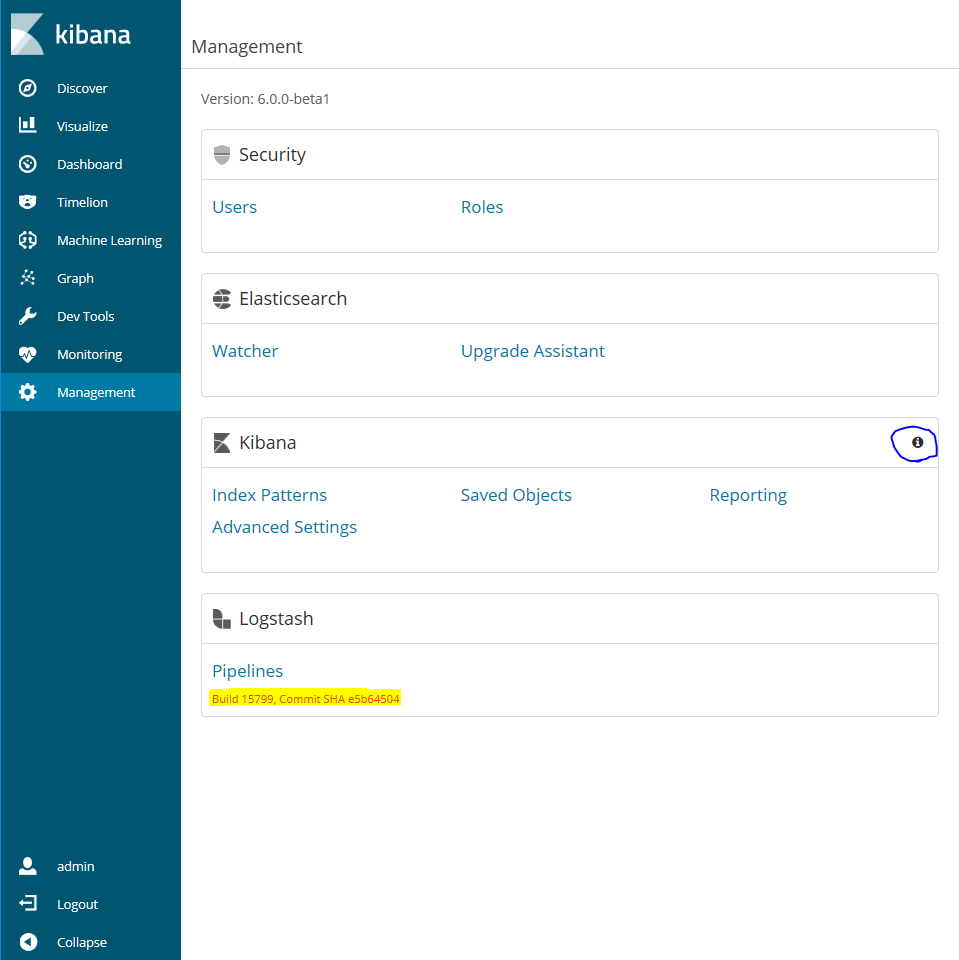Select Monitoring in the sidebar
This screenshot has width=959, height=960.
point(91,354)
